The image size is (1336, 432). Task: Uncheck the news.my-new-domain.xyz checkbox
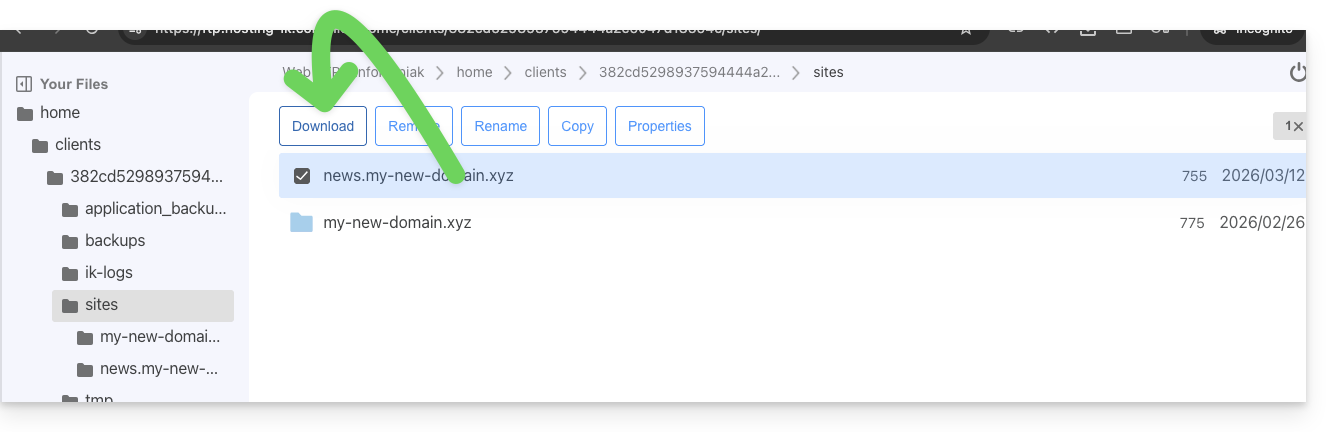301,176
